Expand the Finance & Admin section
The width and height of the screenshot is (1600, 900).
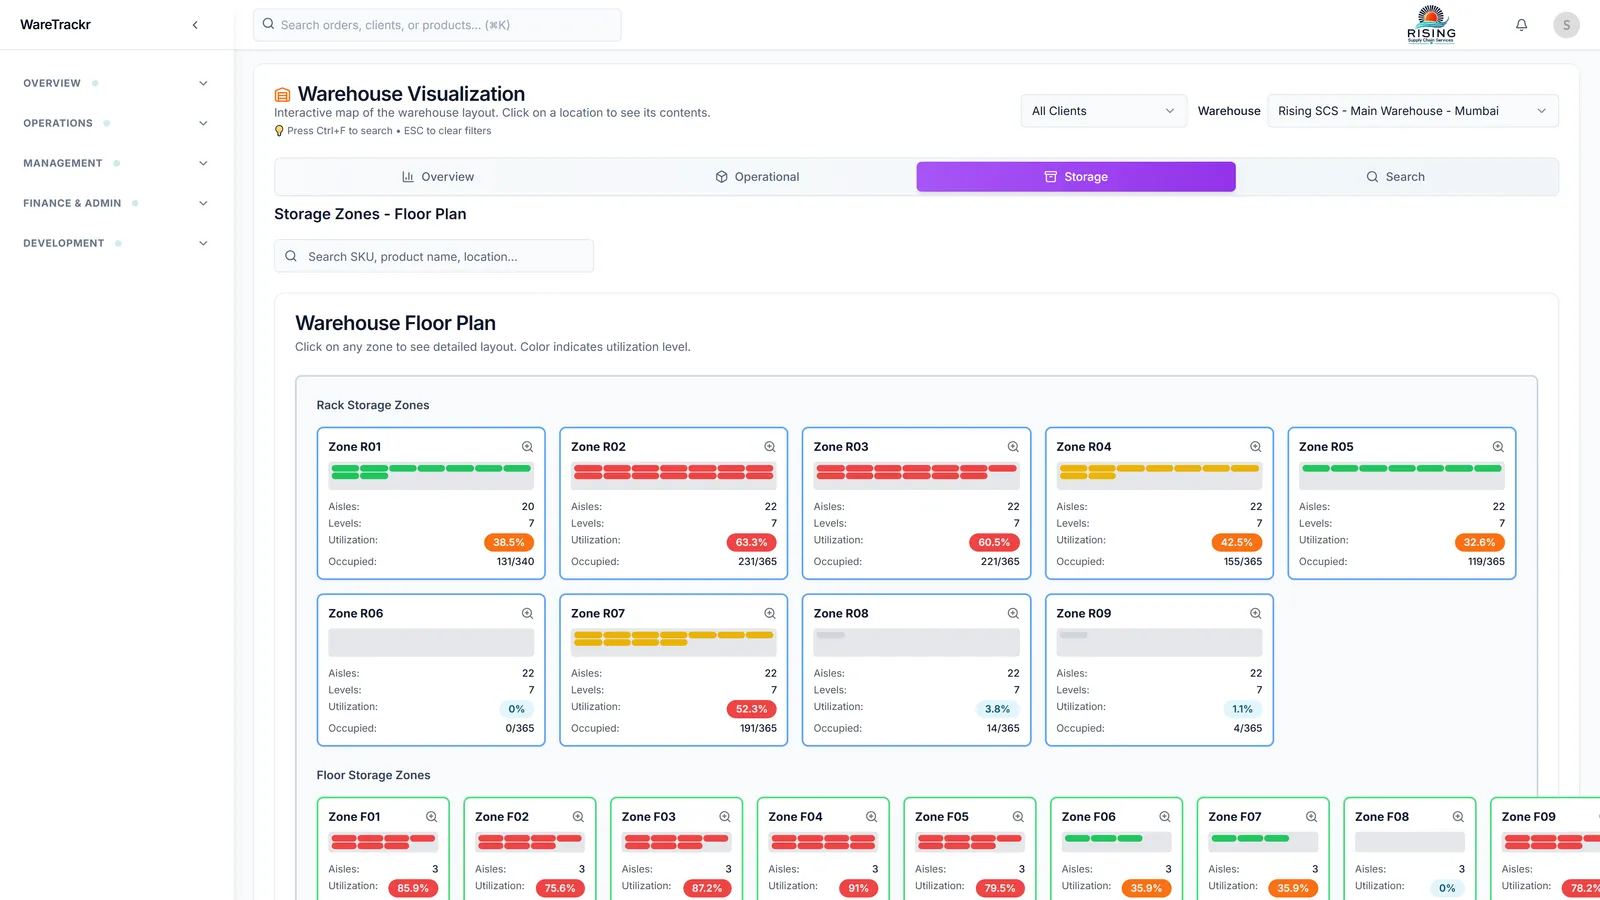point(115,203)
